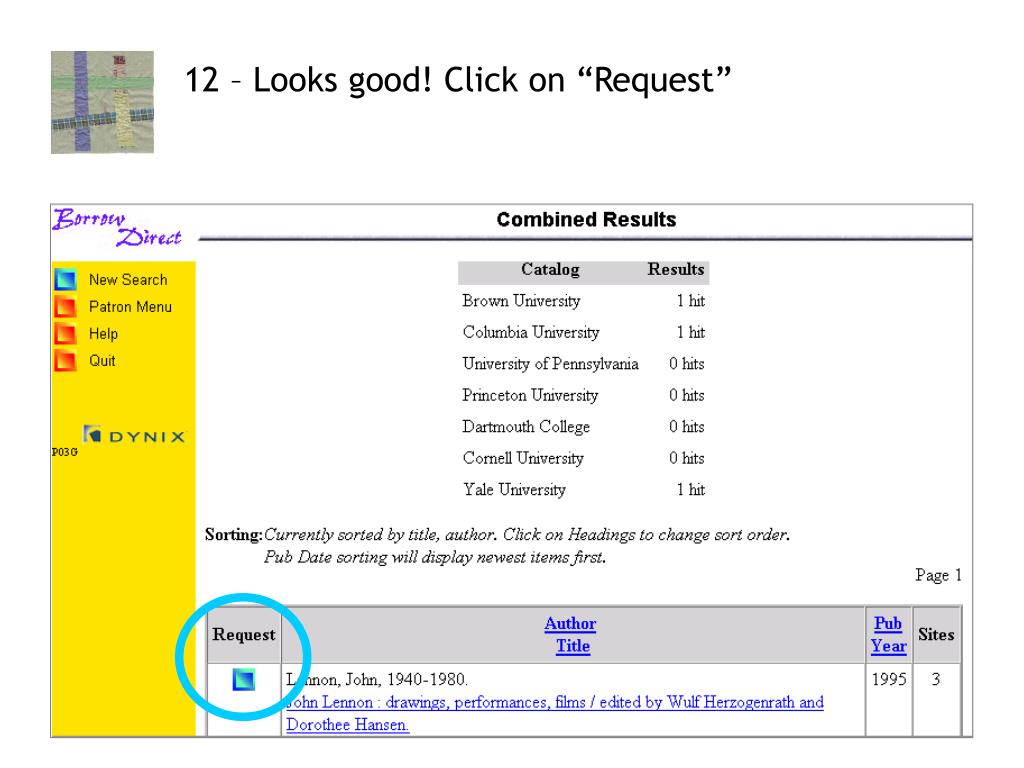Image resolution: width=1024 pixels, height=768 pixels.
Task: Click the blue New Search icon
Action: (65, 280)
